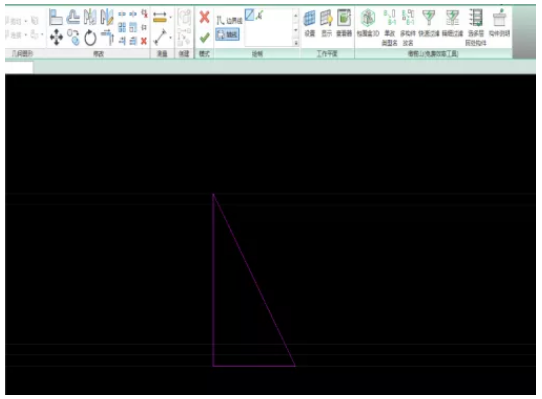Click the 模式 Mode panel label
Image resolution: width=542 pixels, height=399 pixels.
(x=204, y=54)
